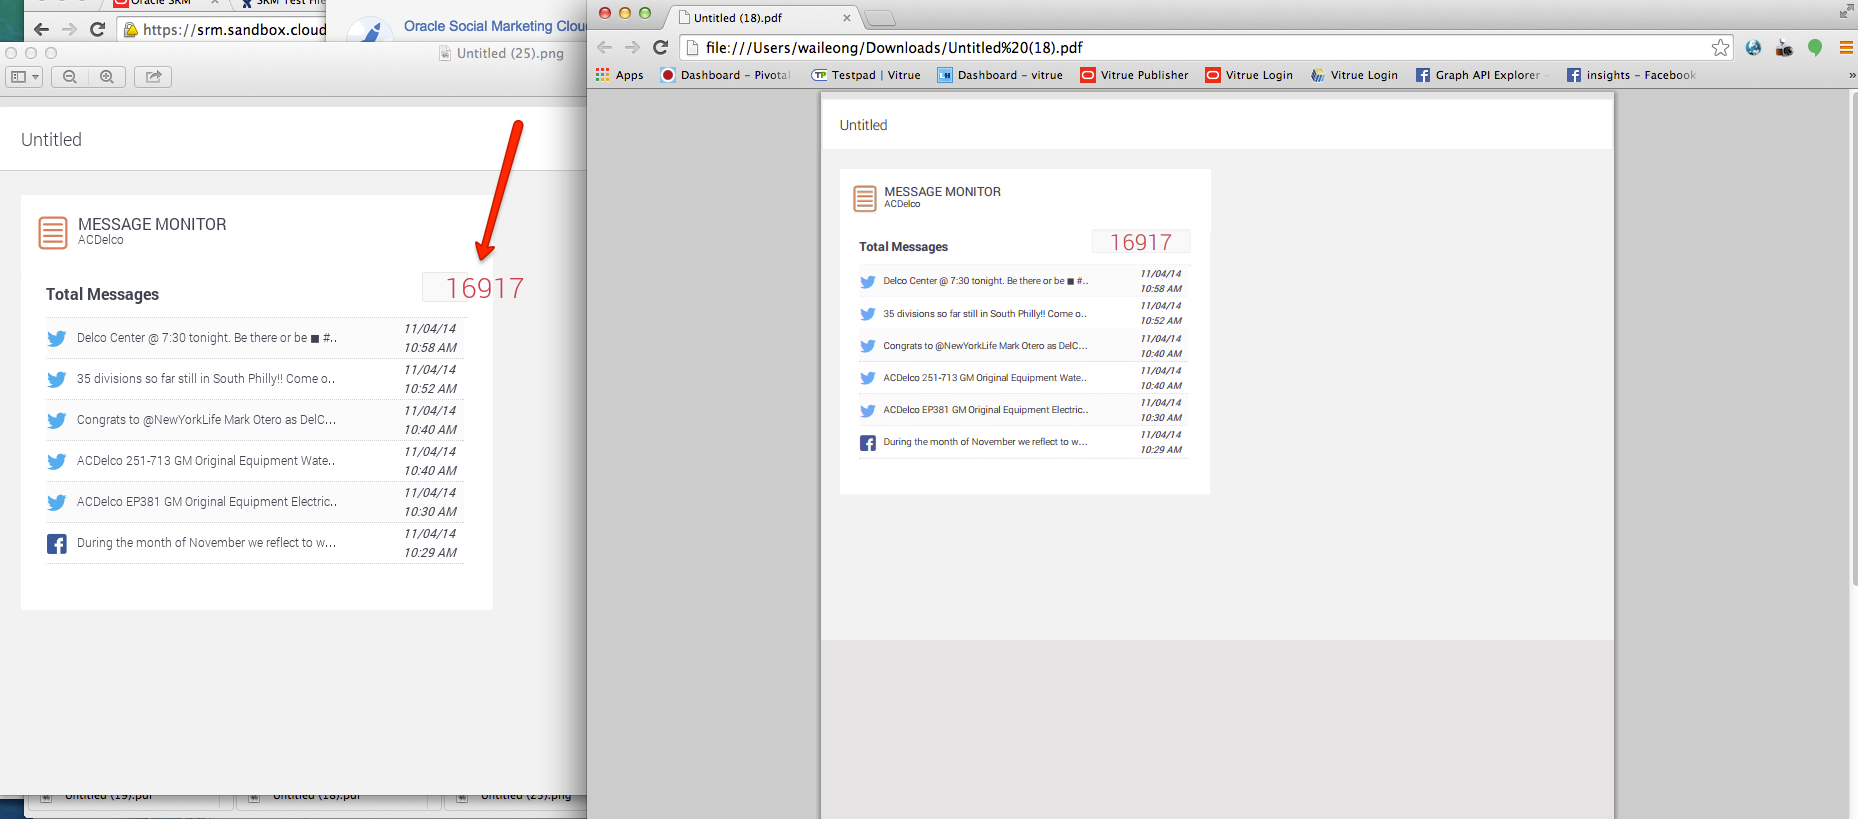Screen dimensions: 1858x819
Task: Click the Facebook icon beside 'During the month' in PDF
Action: pos(868,443)
